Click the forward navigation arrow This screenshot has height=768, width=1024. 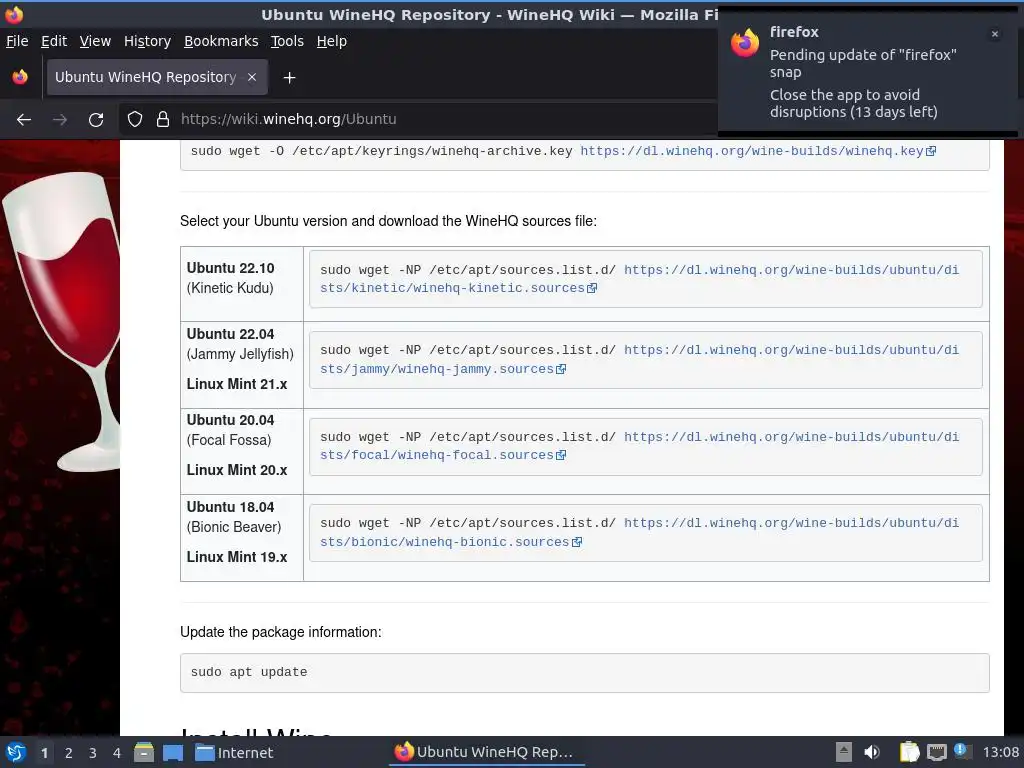pyautogui.click(x=60, y=120)
